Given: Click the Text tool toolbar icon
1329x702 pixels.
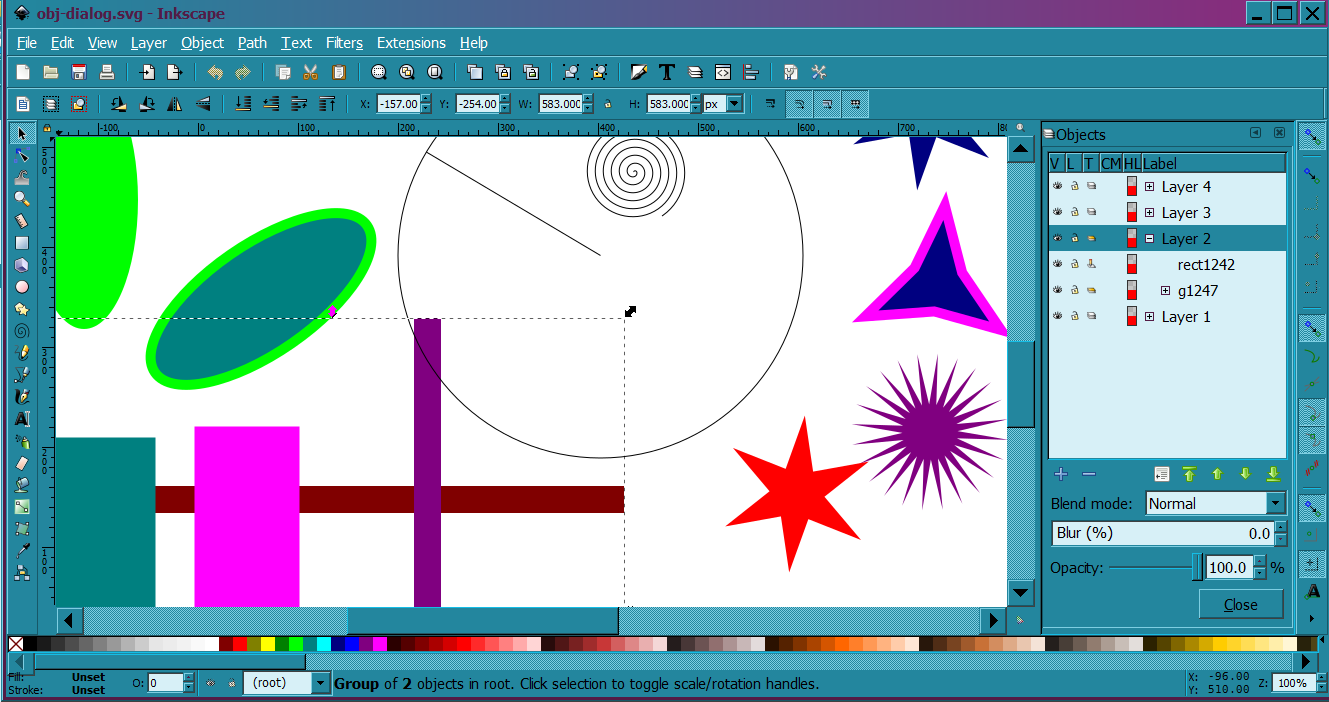Looking at the screenshot, I should 667,72.
